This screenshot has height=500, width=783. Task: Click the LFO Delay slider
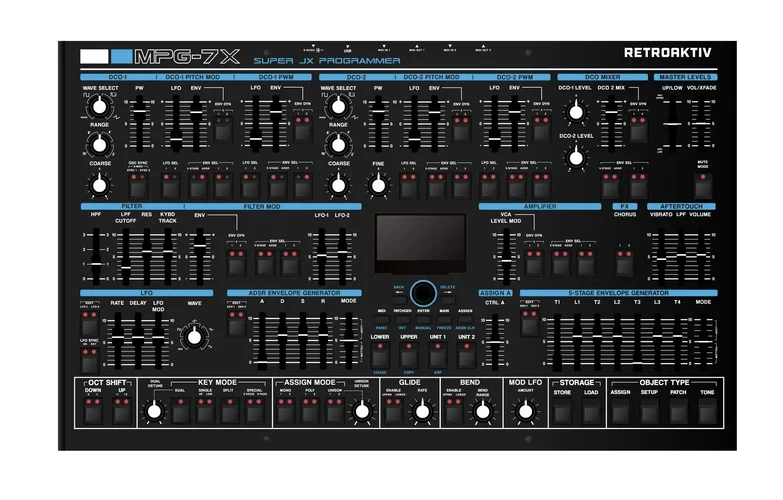[x=138, y=342]
